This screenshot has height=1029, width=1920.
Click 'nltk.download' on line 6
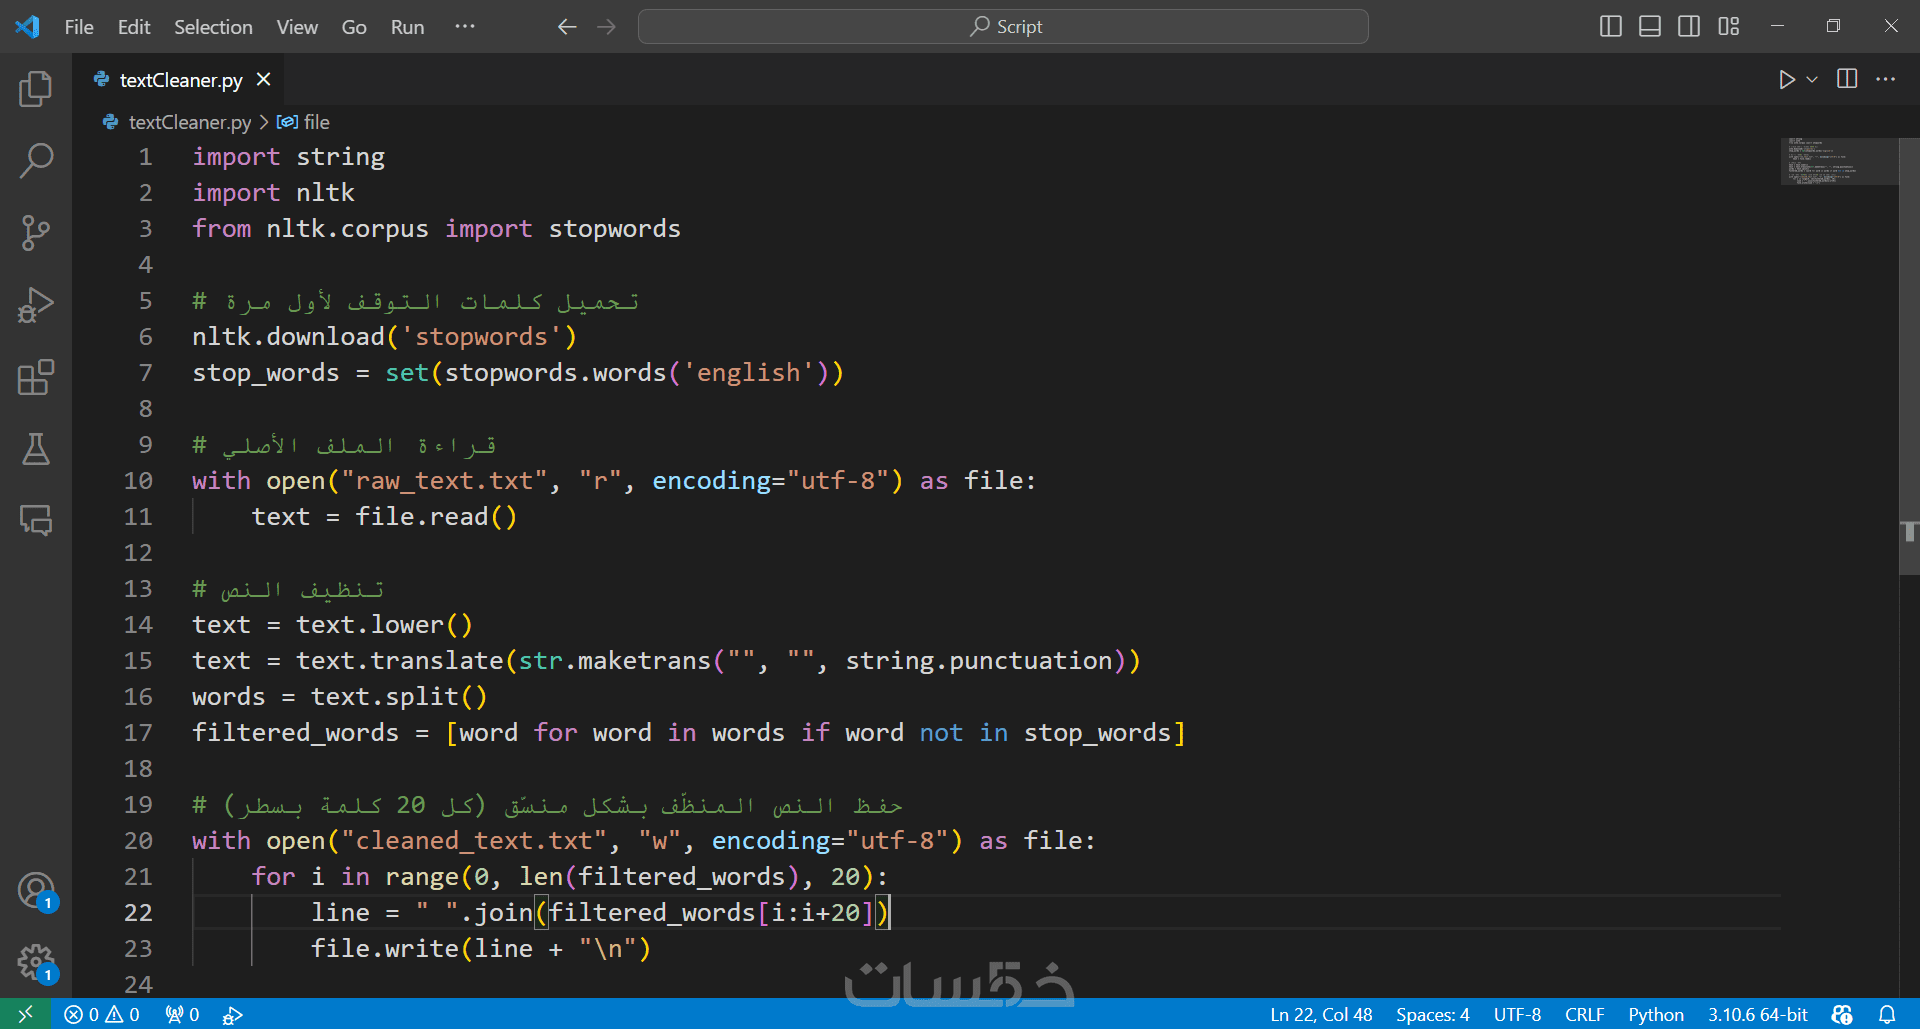tap(288, 337)
